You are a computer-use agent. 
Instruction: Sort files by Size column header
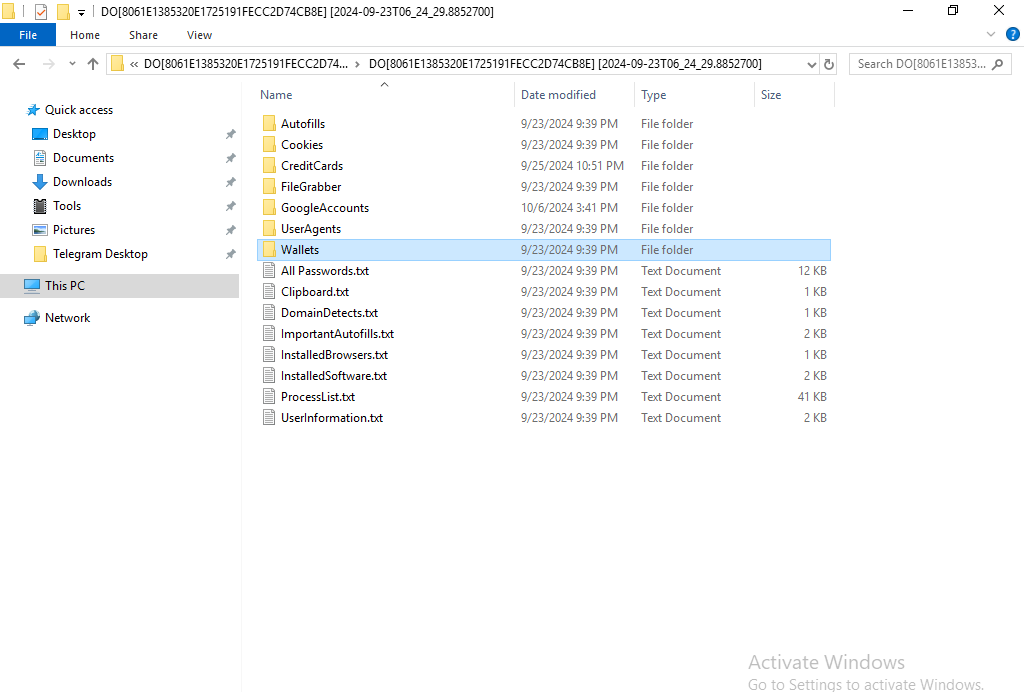coord(771,95)
